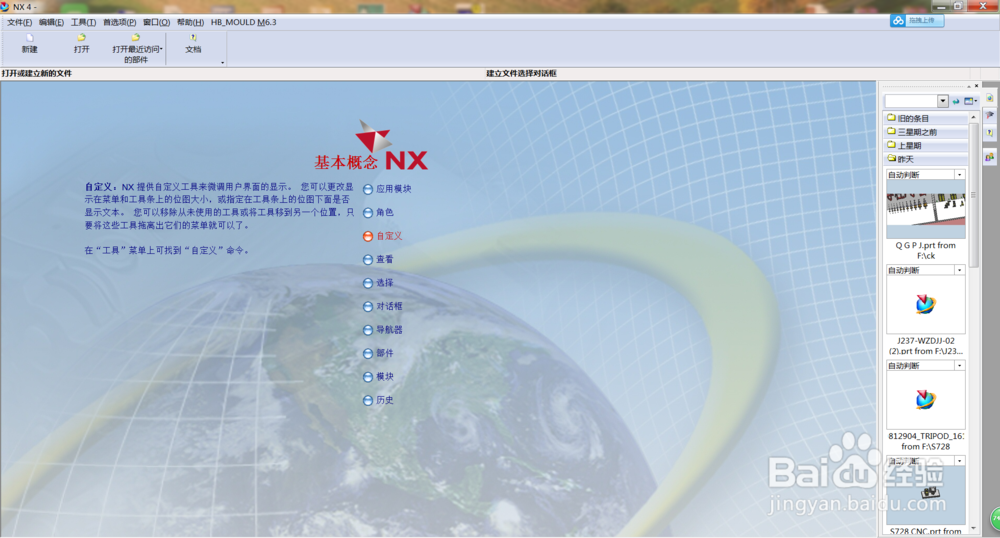Click the history panel pin arrow
This screenshot has height=538, width=1000.
(x=969, y=86)
